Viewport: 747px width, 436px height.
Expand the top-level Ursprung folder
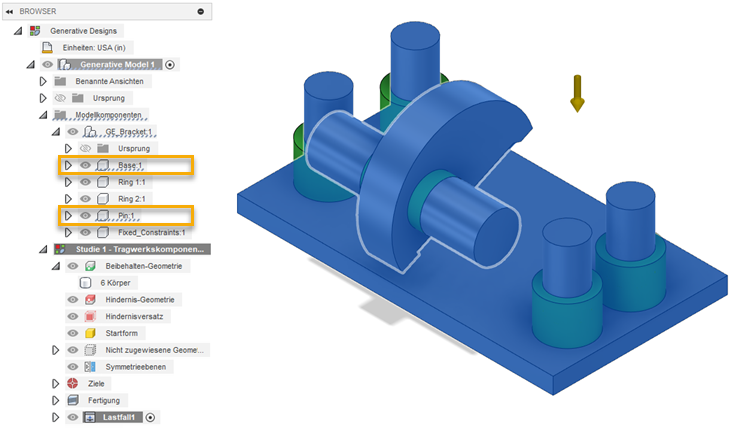point(43,98)
